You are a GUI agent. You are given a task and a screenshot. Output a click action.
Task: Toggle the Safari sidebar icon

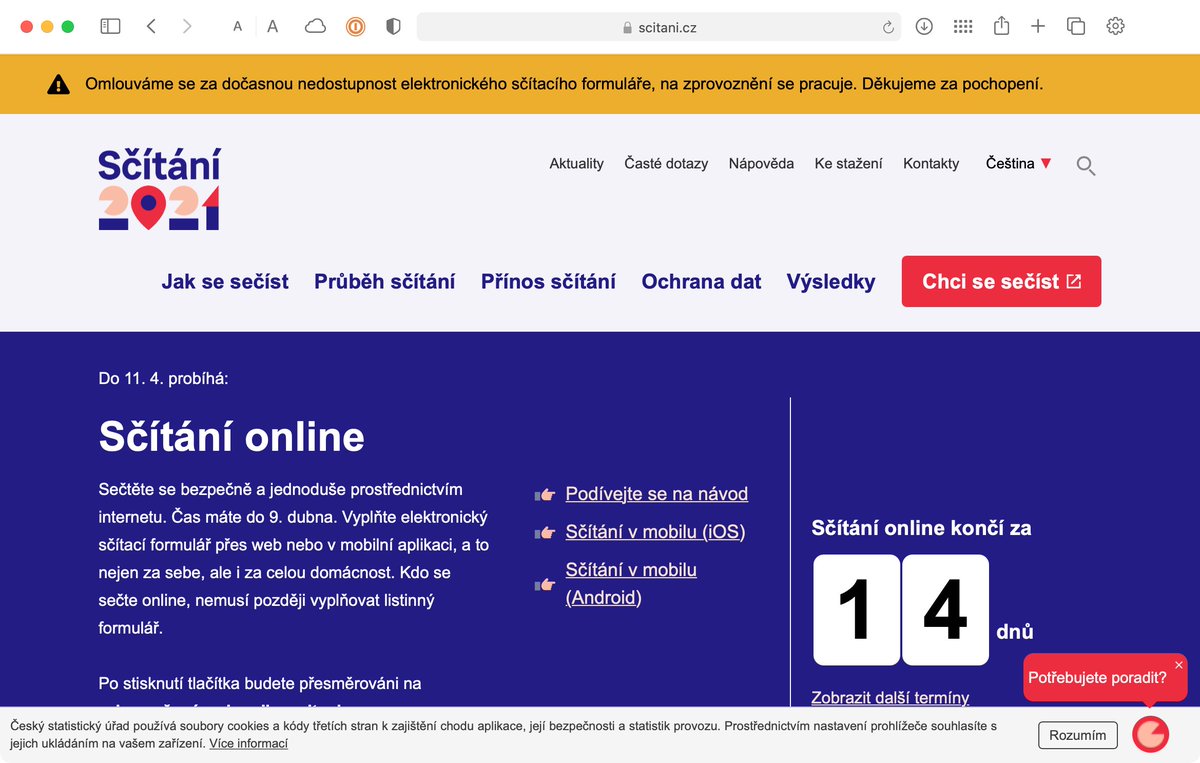111,27
